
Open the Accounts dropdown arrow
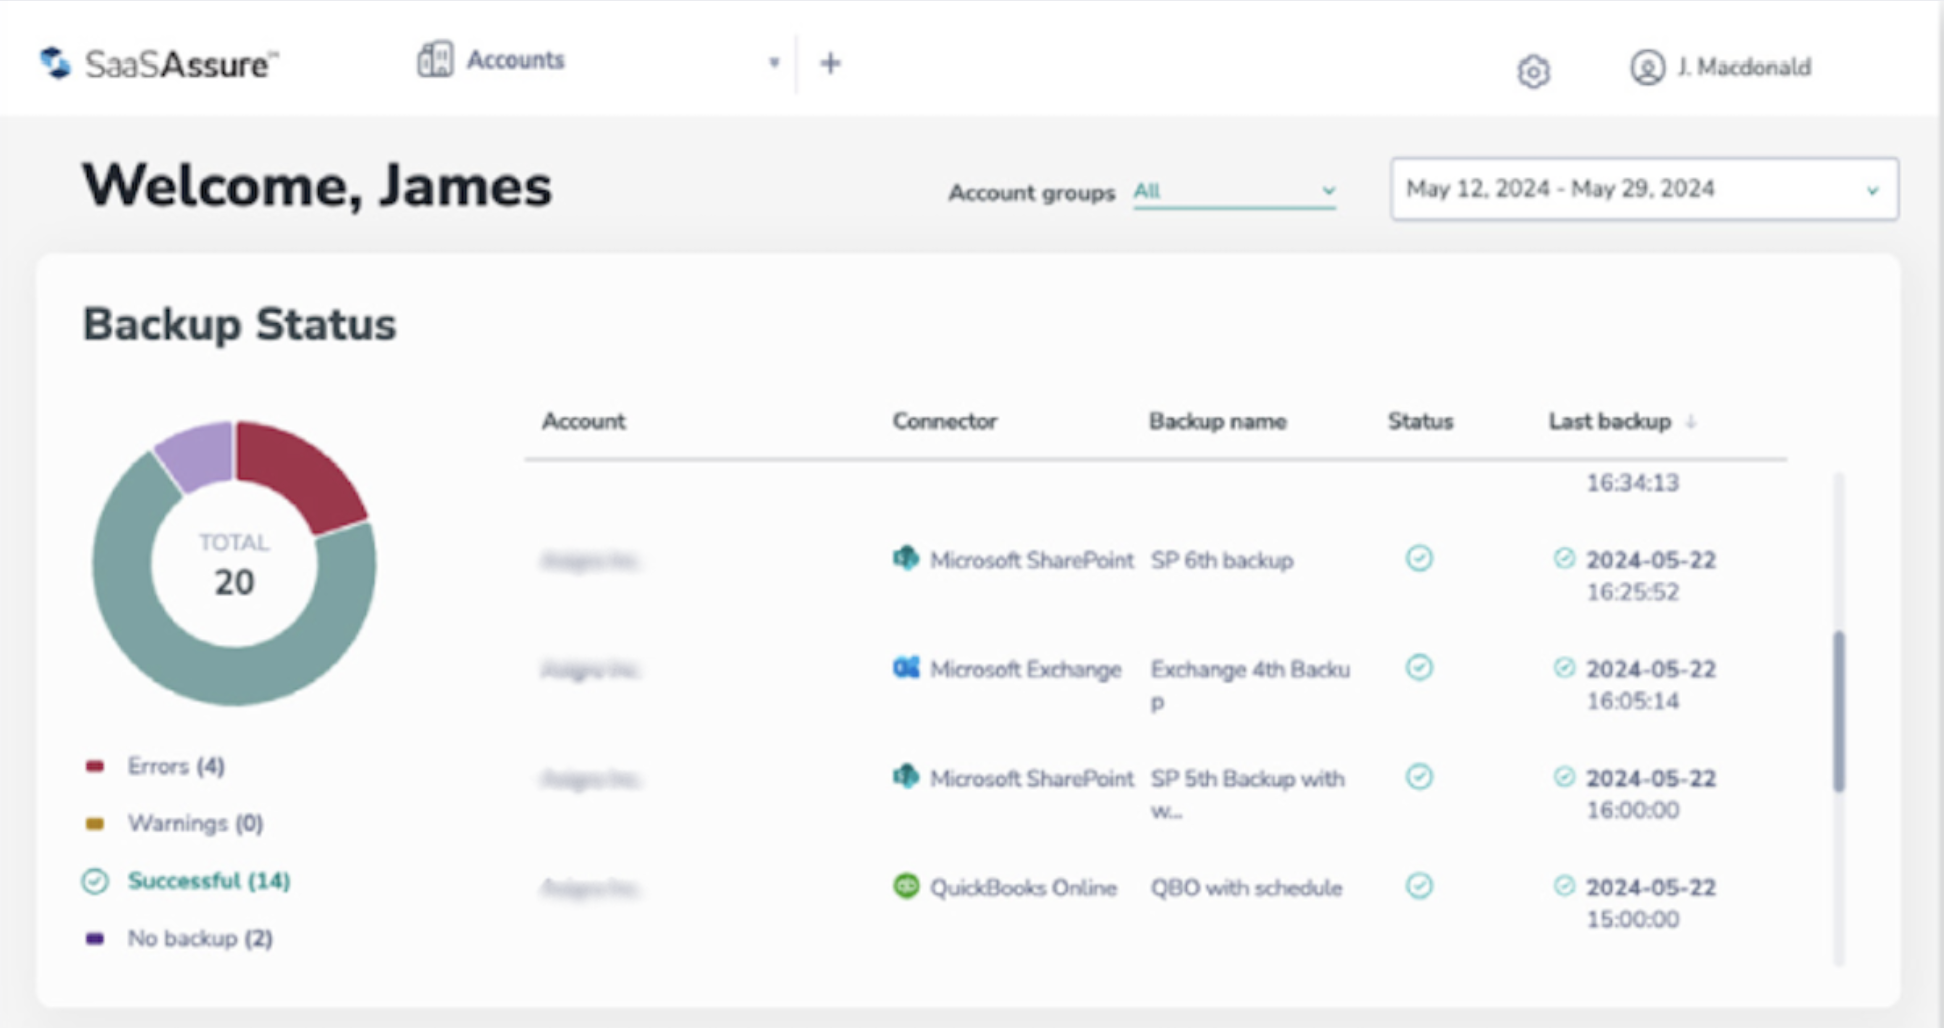click(x=773, y=62)
